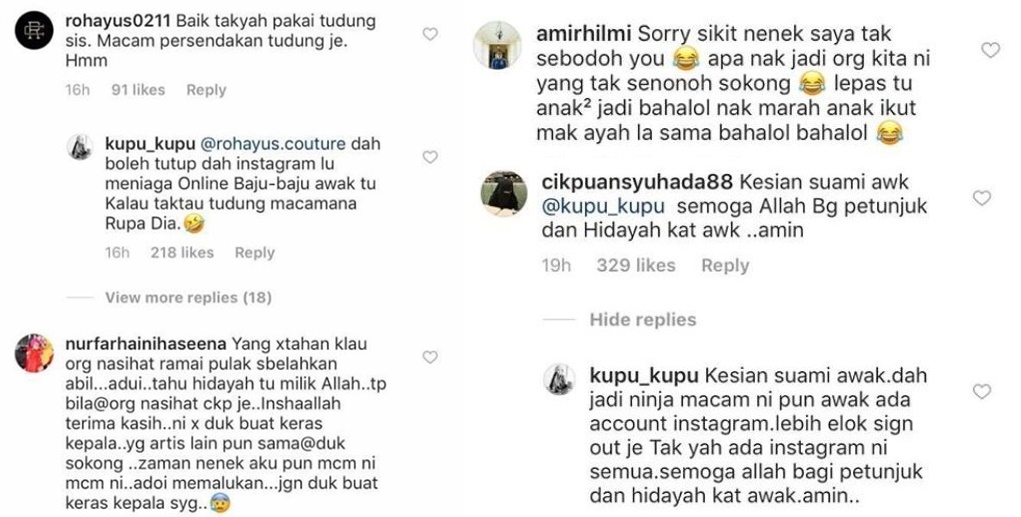Screen dimensions: 1021x517
Task: Open rohayus0211 profile avatar
Action: [x=34, y=31]
